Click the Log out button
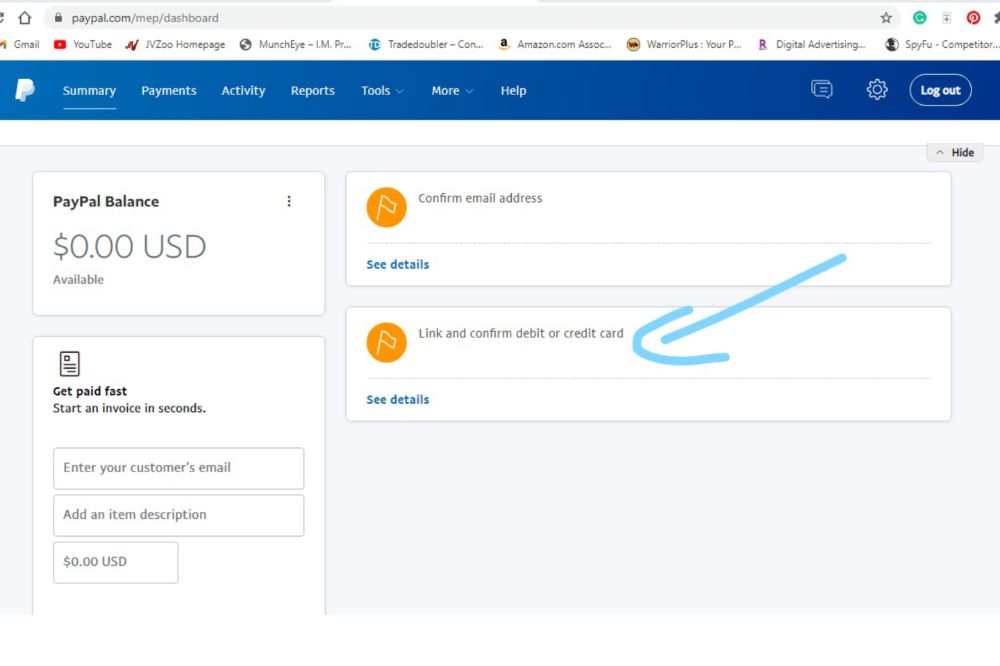 (940, 90)
